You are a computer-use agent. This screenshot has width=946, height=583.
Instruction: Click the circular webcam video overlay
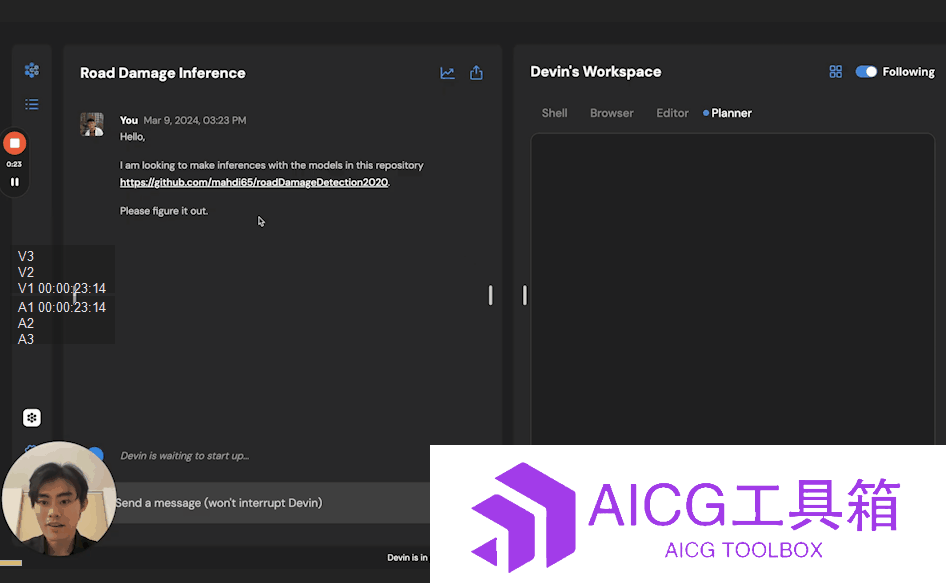(59, 498)
